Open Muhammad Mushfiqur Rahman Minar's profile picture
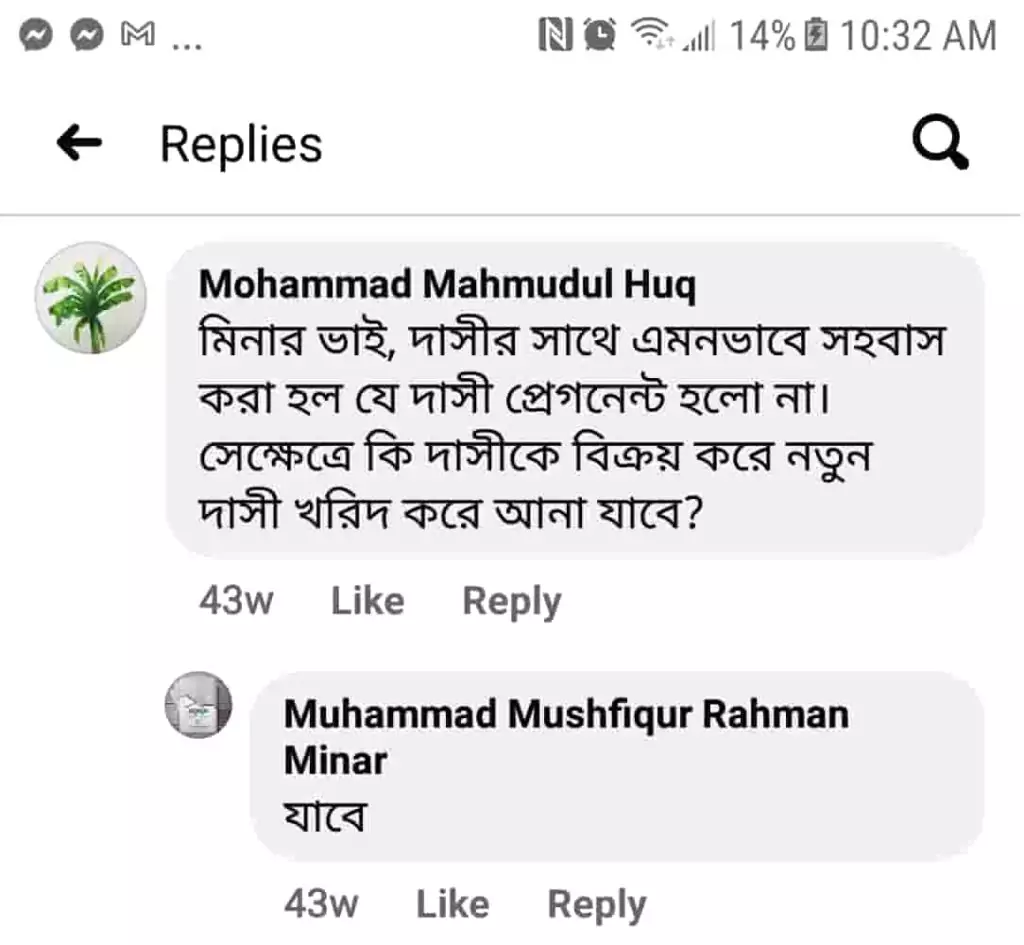Viewport: 1024px width, 945px height. click(x=198, y=705)
